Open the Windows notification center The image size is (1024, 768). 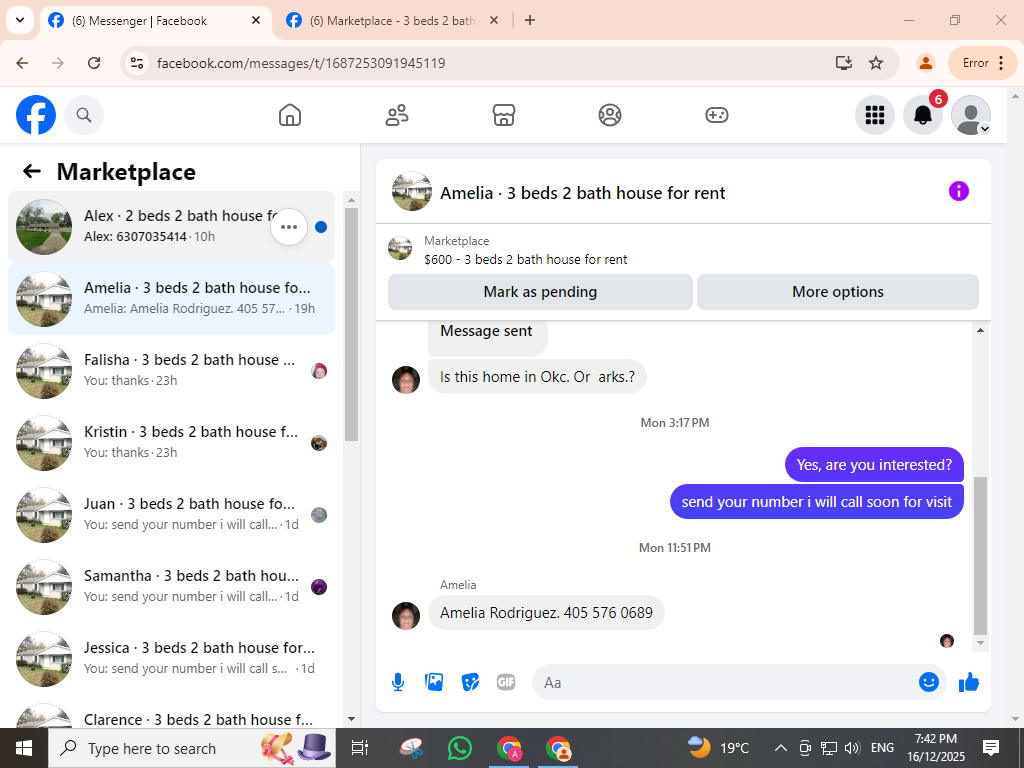coord(991,748)
